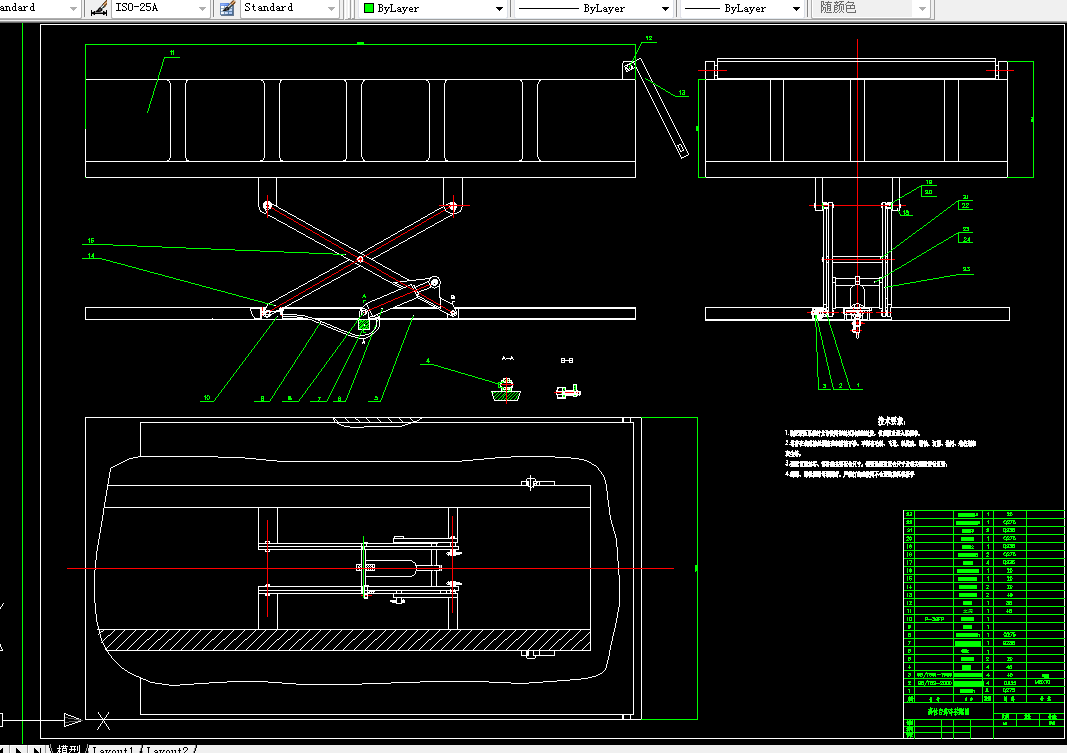Screen dimensions: 1067x753
Task: Click the last-tab arrow button
Action: (x=36, y=750)
